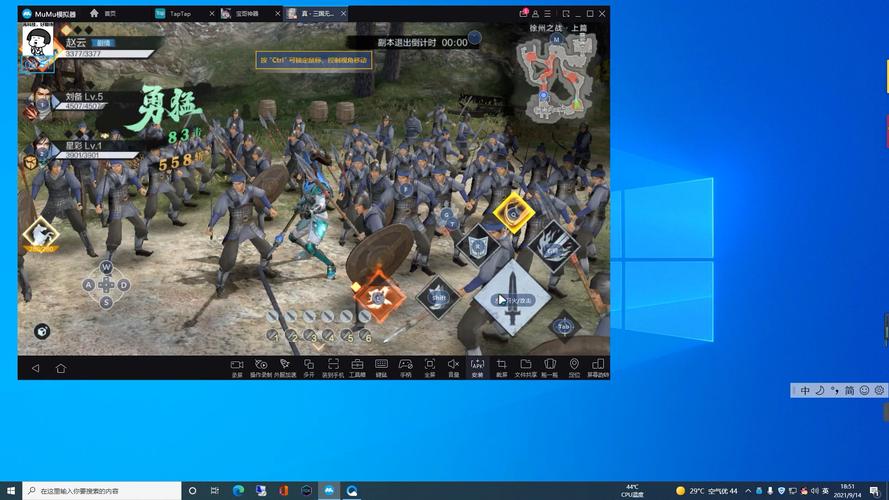Viewport: 889px width, 500px height.
Task: Open Task View on the taskbar
Action: tap(215, 490)
